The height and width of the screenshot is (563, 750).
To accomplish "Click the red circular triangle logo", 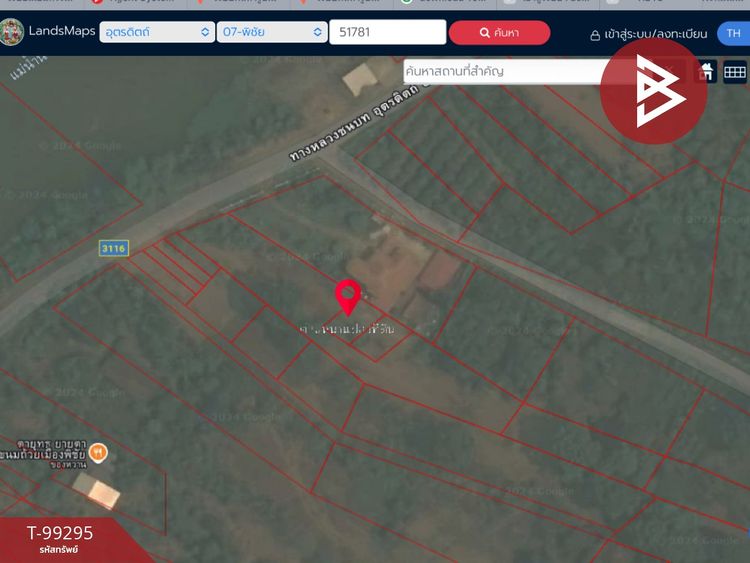I will click(x=653, y=91).
